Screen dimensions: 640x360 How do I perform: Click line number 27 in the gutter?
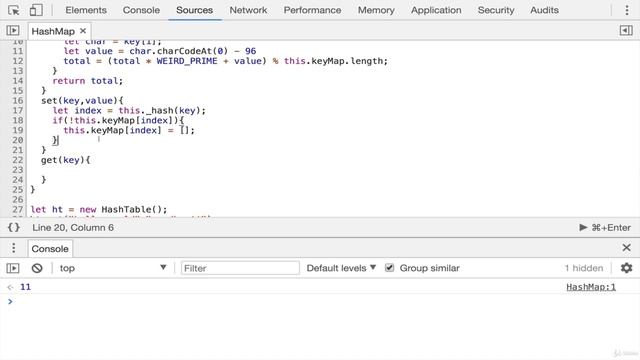pos(18,209)
